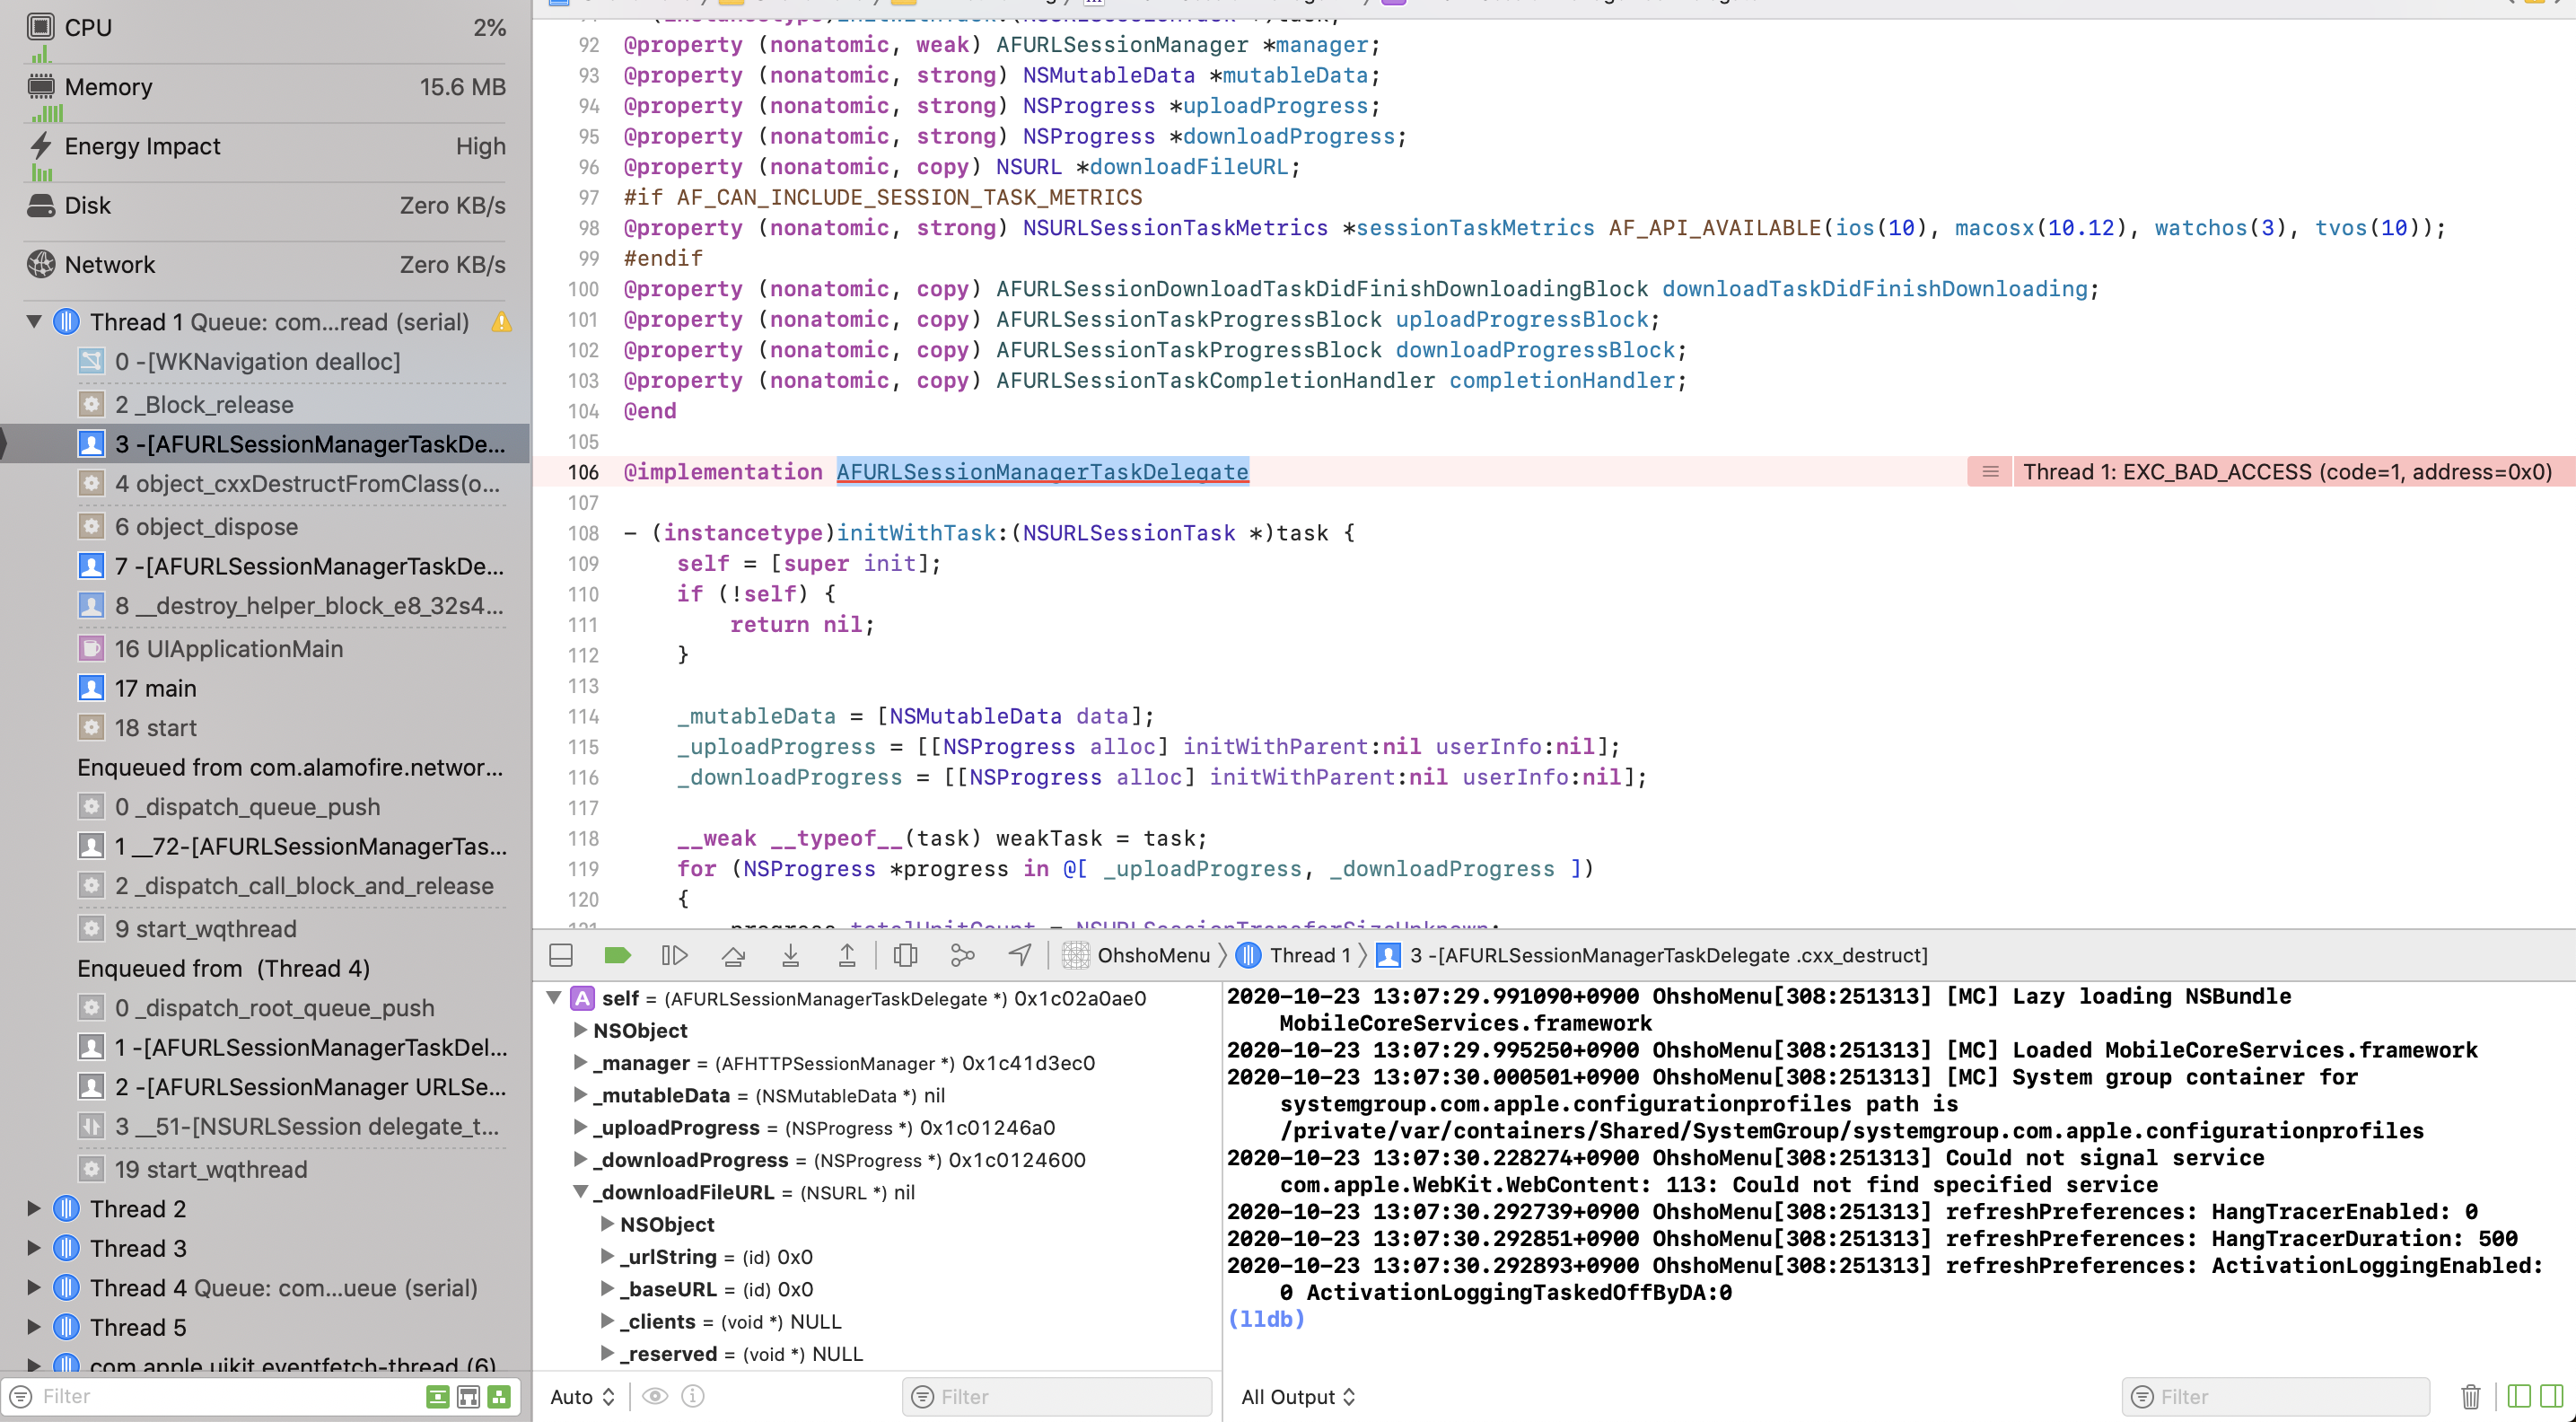2576x1422 pixels.
Task: Hide the debug area toggle button
Action: 561,955
